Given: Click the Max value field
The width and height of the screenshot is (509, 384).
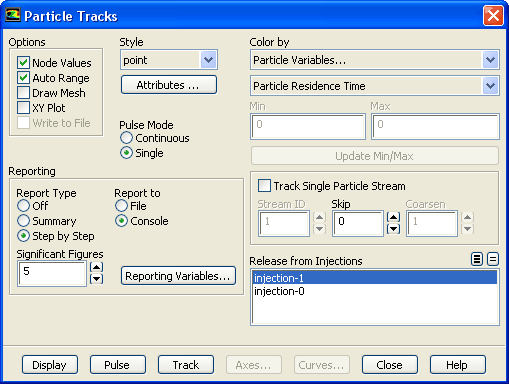Looking at the screenshot, I should 435,126.
